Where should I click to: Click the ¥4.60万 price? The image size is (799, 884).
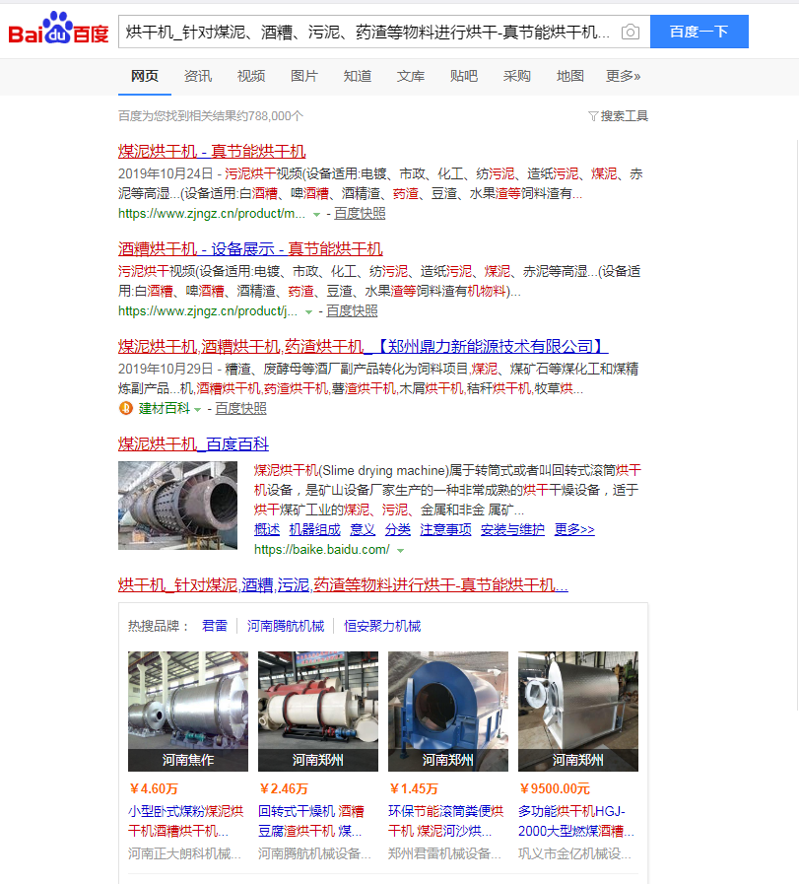153,789
